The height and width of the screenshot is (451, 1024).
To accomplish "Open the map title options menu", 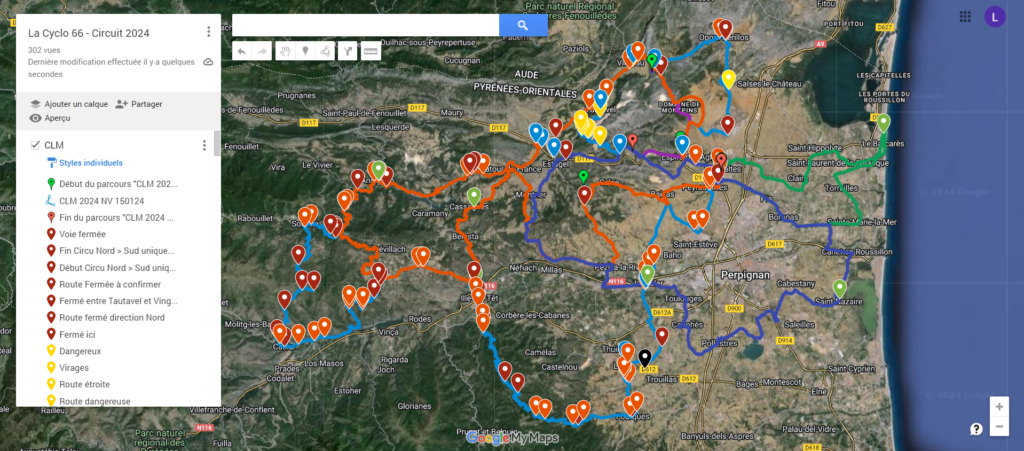I will [x=208, y=32].
